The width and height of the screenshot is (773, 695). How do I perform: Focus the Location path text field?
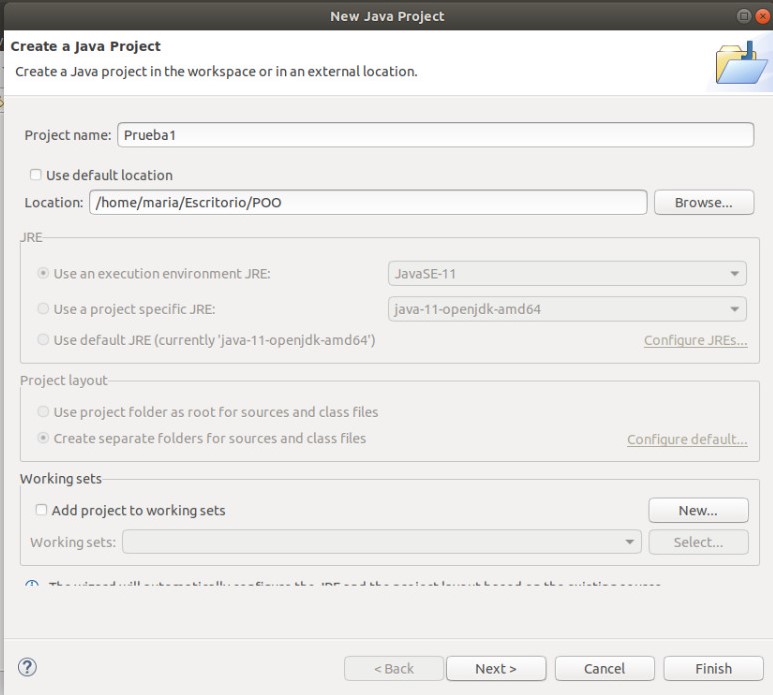[368, 202]
